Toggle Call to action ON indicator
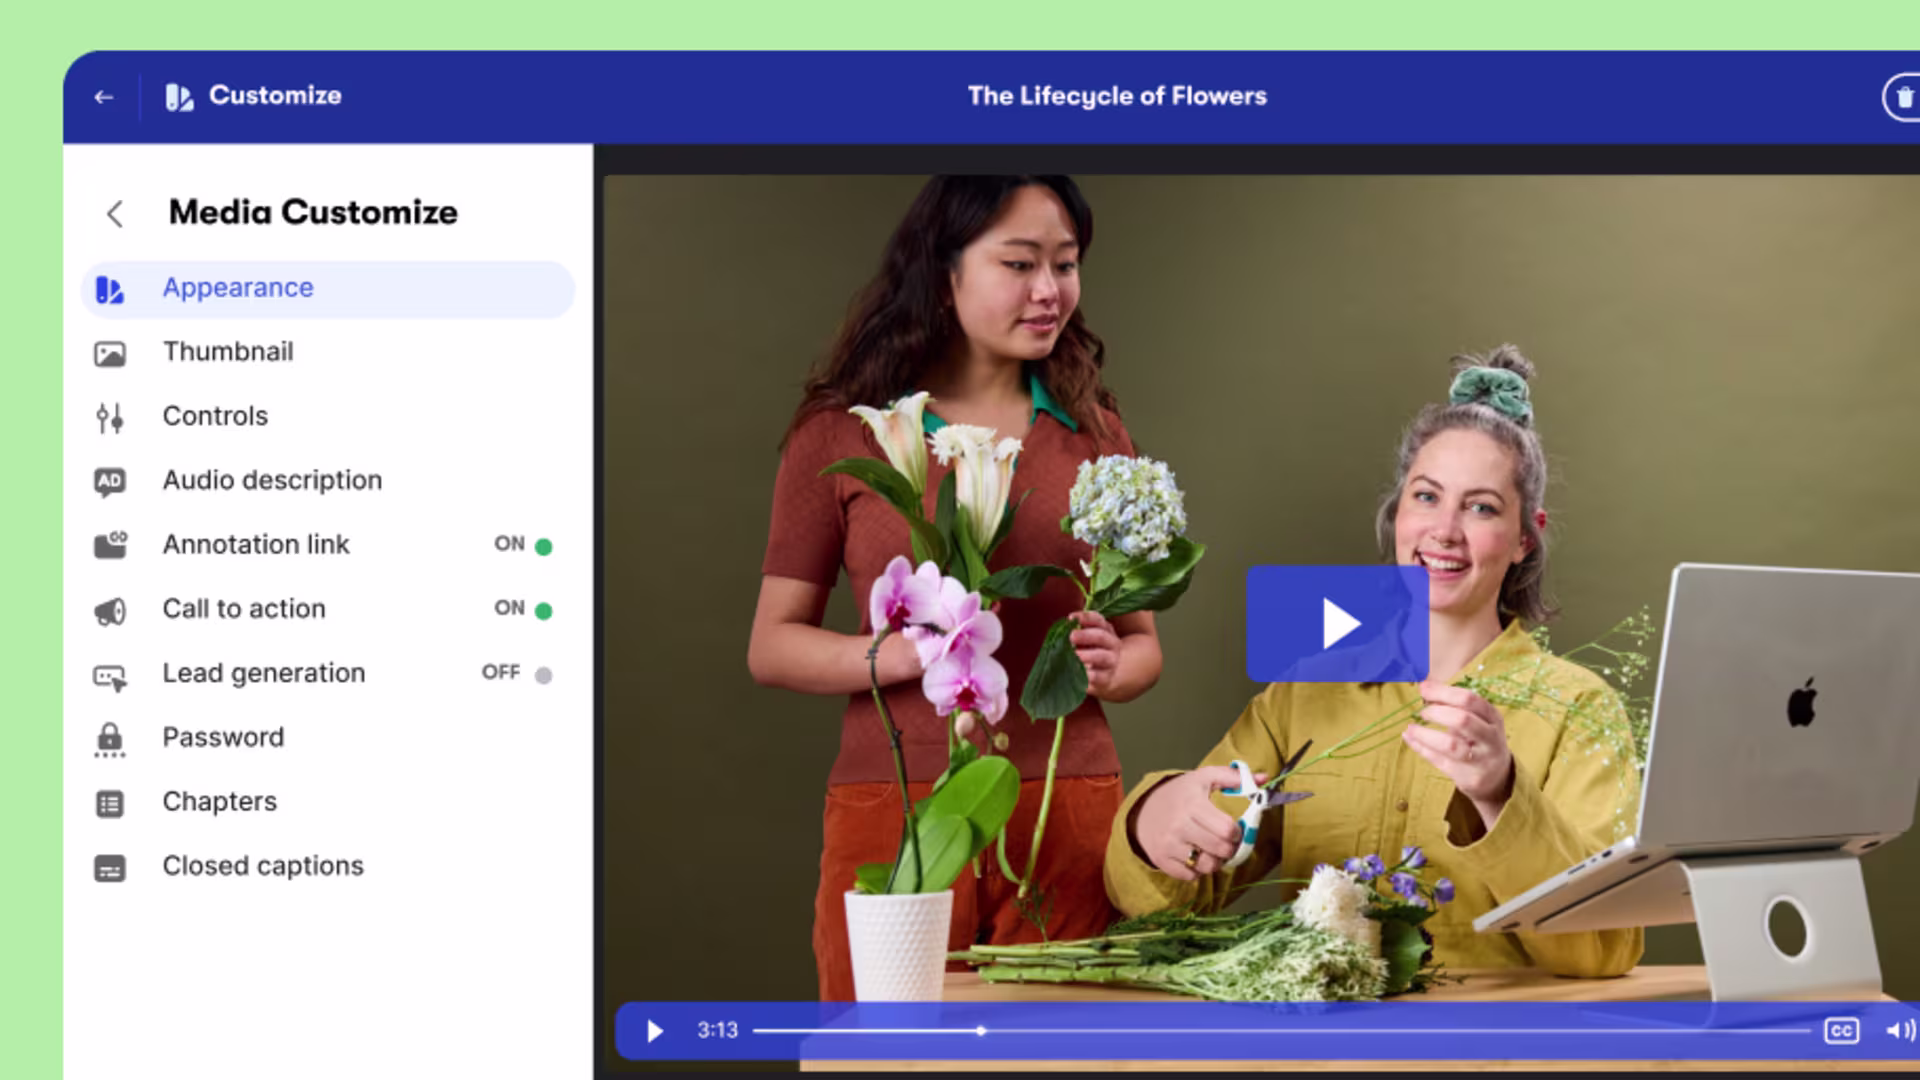Viewport: 1920px width, 1080px height. pos(543,610)
